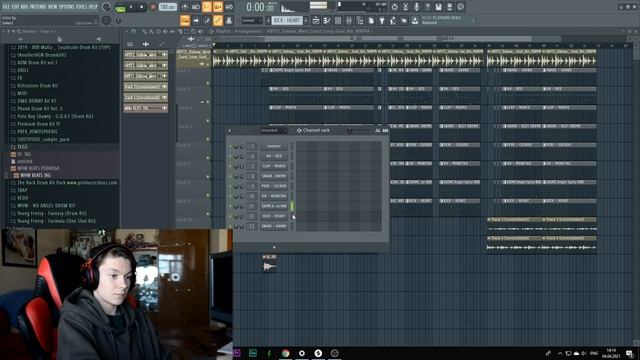Click the PERC - CUCKOO channel button
Viewport: 640px width, 360px height.
[274, 187]
